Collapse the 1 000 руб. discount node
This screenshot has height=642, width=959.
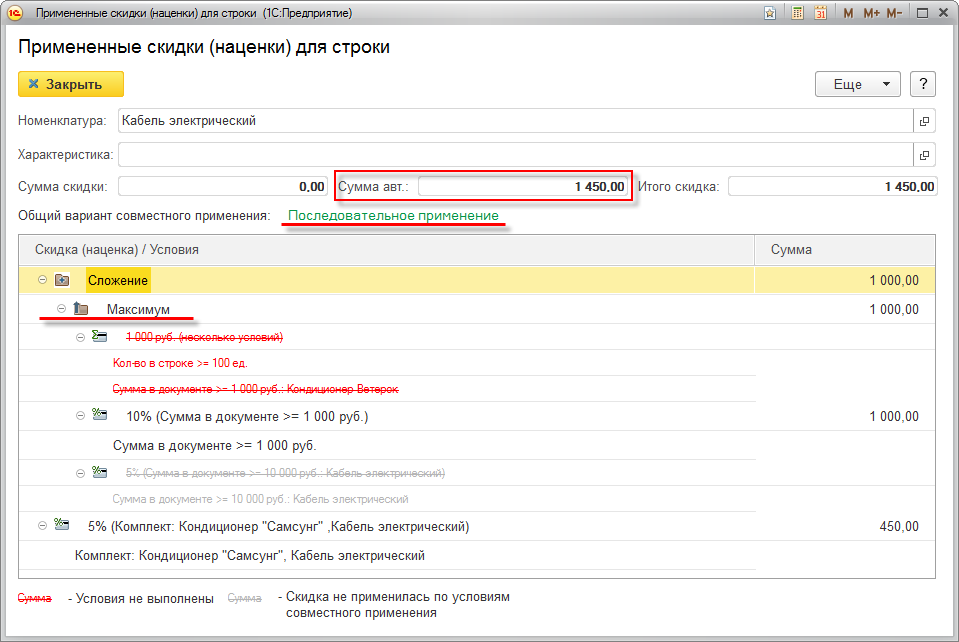coord(80,338)
